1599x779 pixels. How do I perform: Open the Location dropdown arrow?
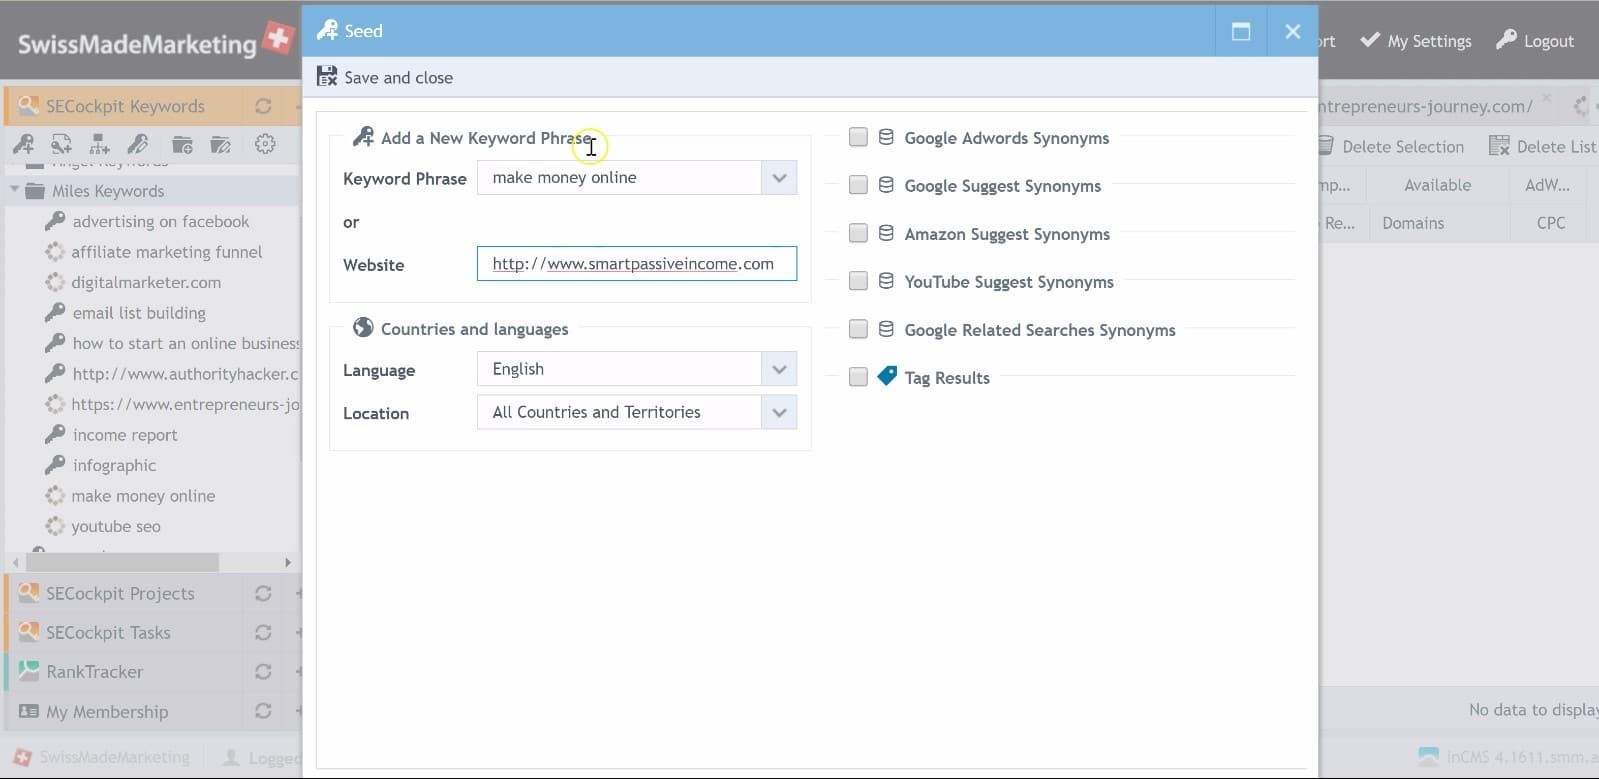click(779, 412)
